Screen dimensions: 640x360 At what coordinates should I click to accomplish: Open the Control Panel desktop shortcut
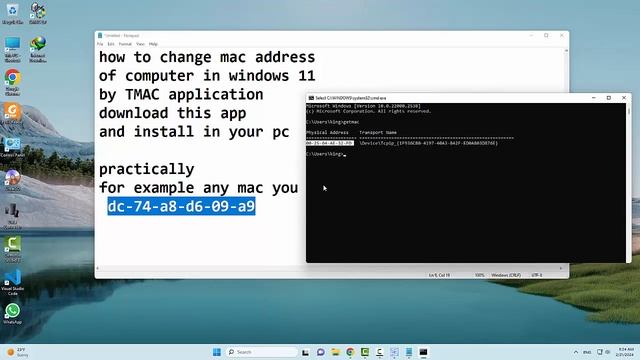click(x=12, y=147)
